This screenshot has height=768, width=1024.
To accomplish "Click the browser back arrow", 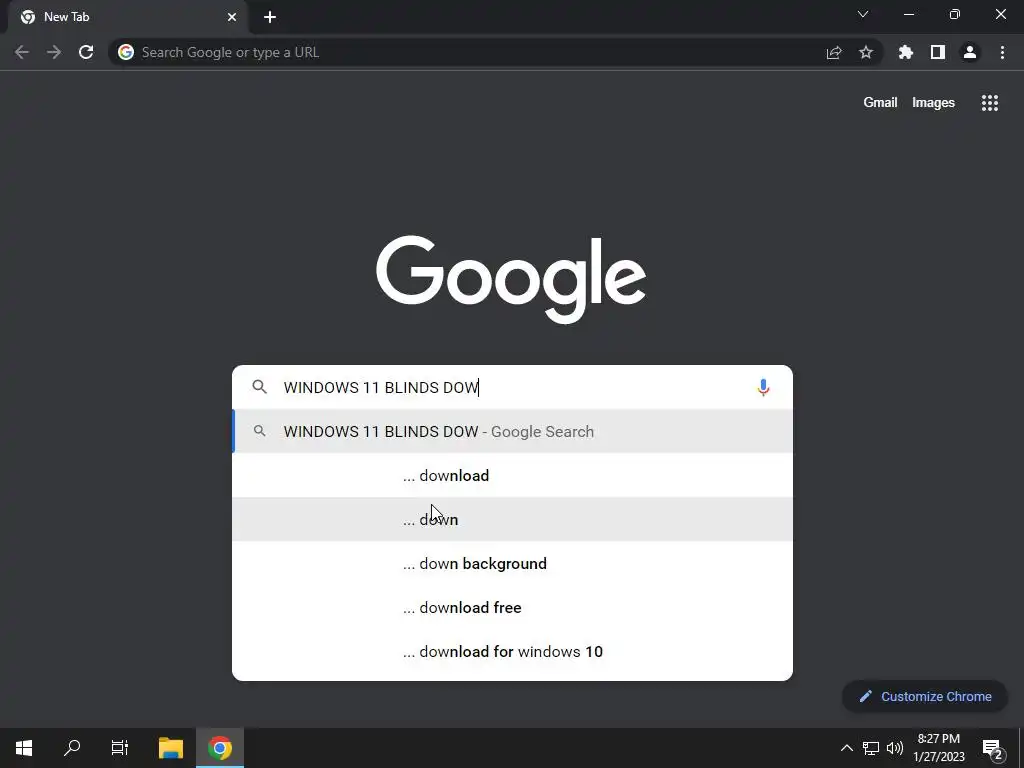I will tap(22, 52).
